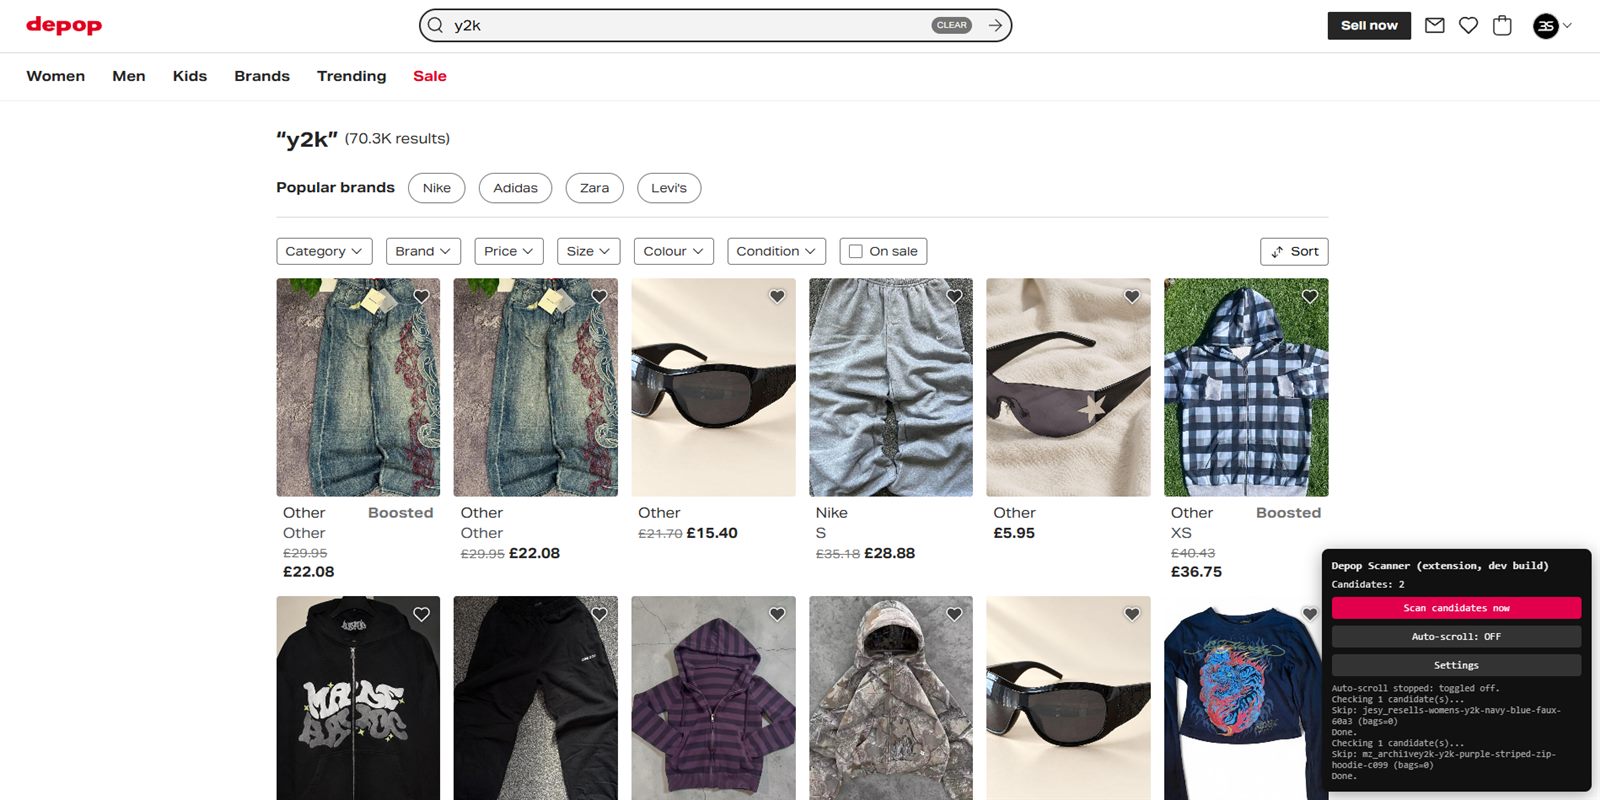Clear the search with CLEAR button
This screenshot has width=1600, height=800.
(x=952, y=25)
